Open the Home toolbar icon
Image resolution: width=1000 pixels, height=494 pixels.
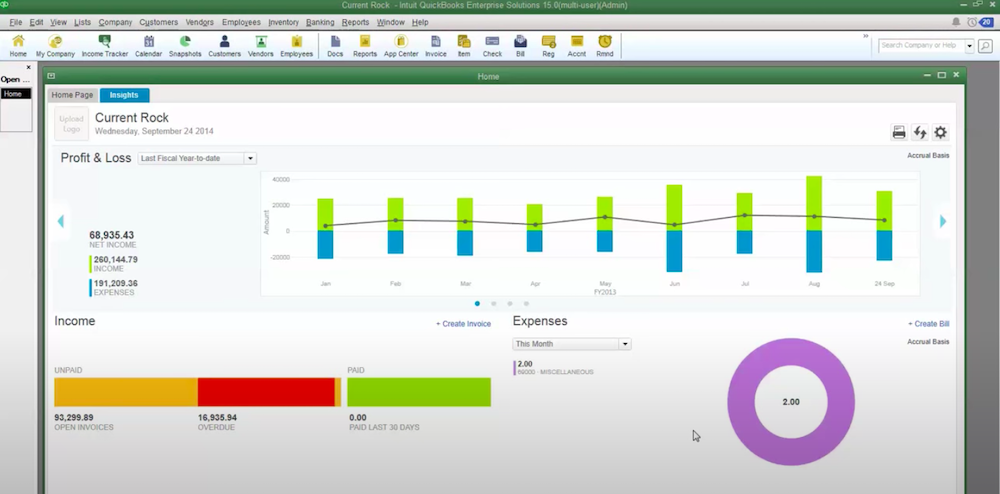18,46
